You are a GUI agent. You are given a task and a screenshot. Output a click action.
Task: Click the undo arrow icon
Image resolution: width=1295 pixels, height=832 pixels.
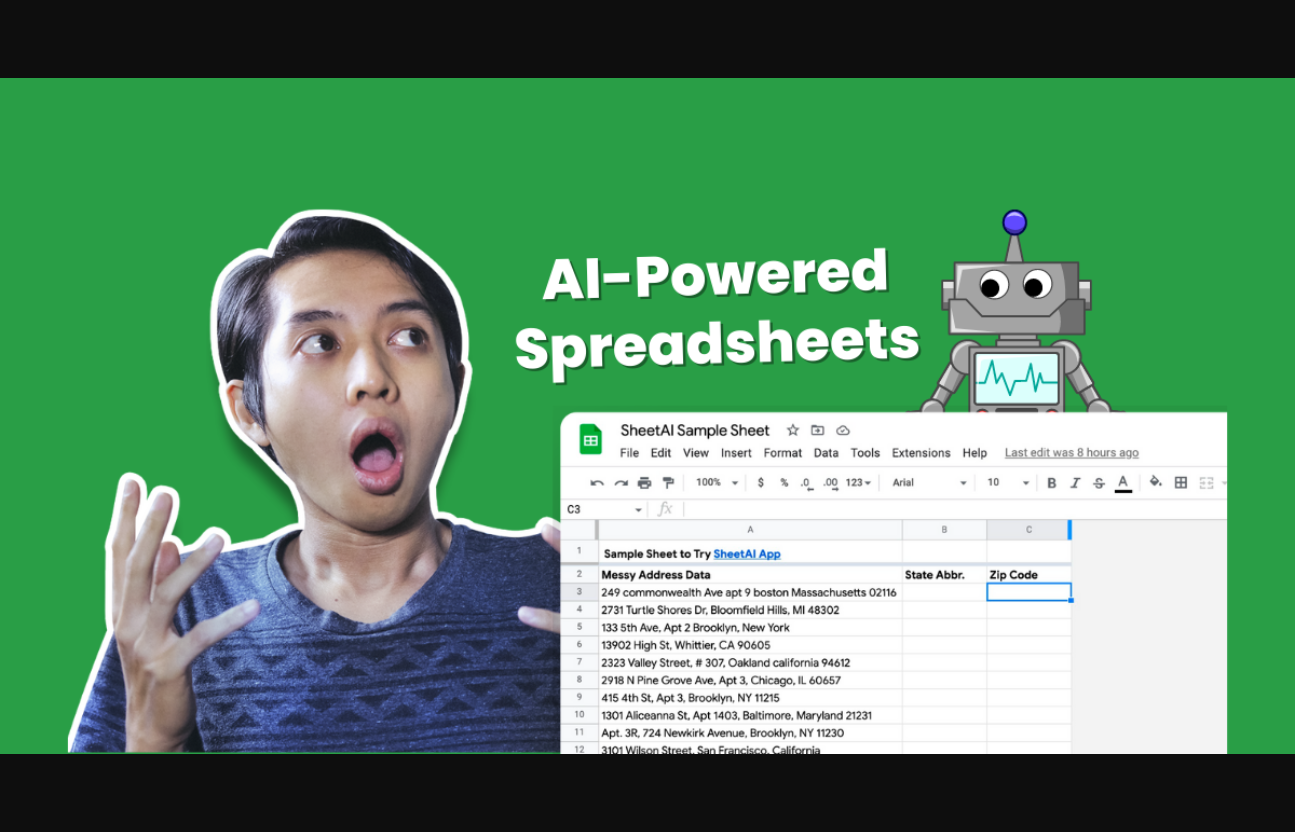click(597, 483)
